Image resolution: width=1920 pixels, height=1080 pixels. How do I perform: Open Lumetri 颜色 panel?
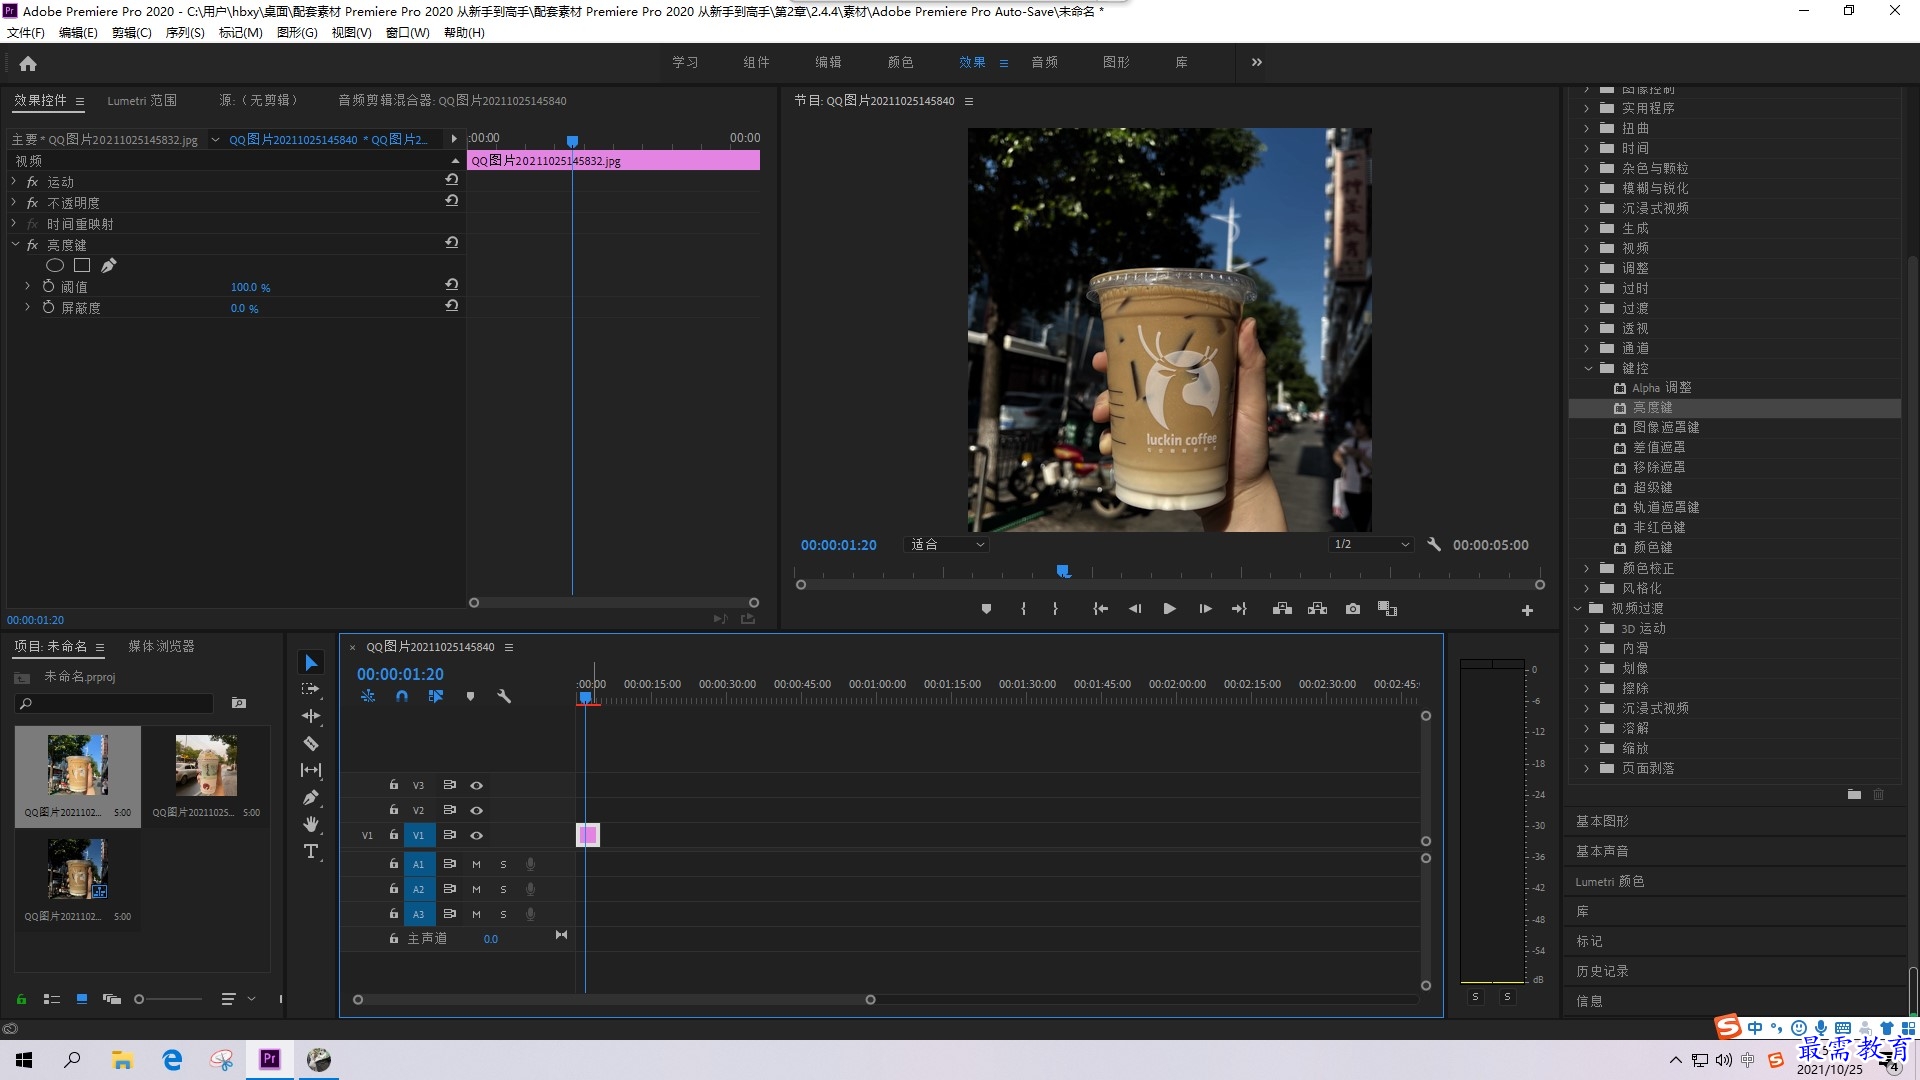(1609, 881)
